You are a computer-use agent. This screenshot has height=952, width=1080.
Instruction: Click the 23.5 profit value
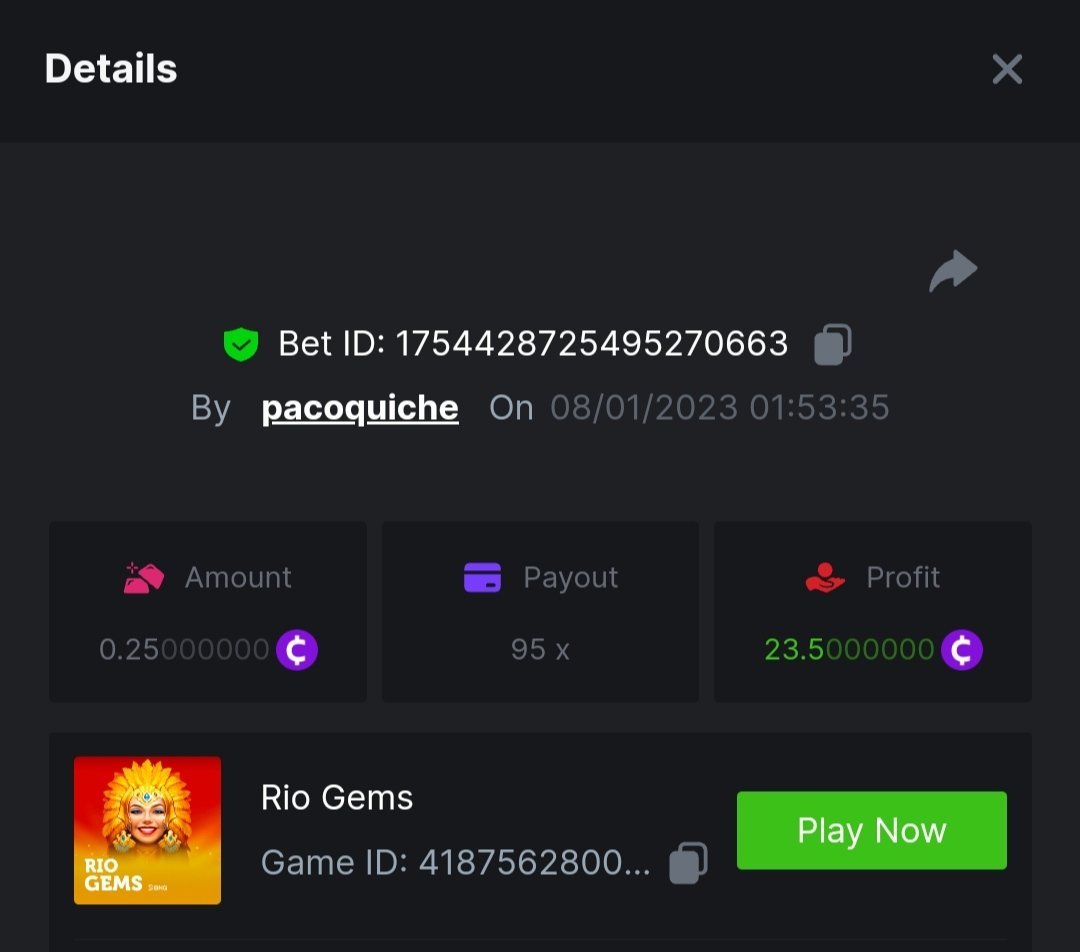[848, 650]
